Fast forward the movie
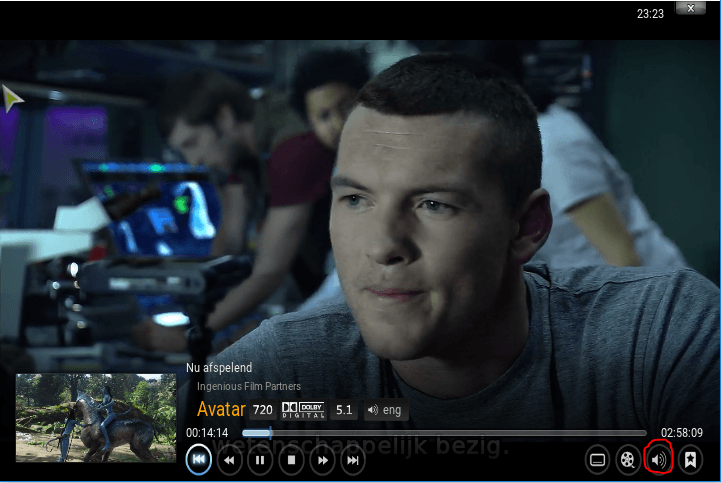This screenshot has height=483, width=721. [x=322, y=460]
